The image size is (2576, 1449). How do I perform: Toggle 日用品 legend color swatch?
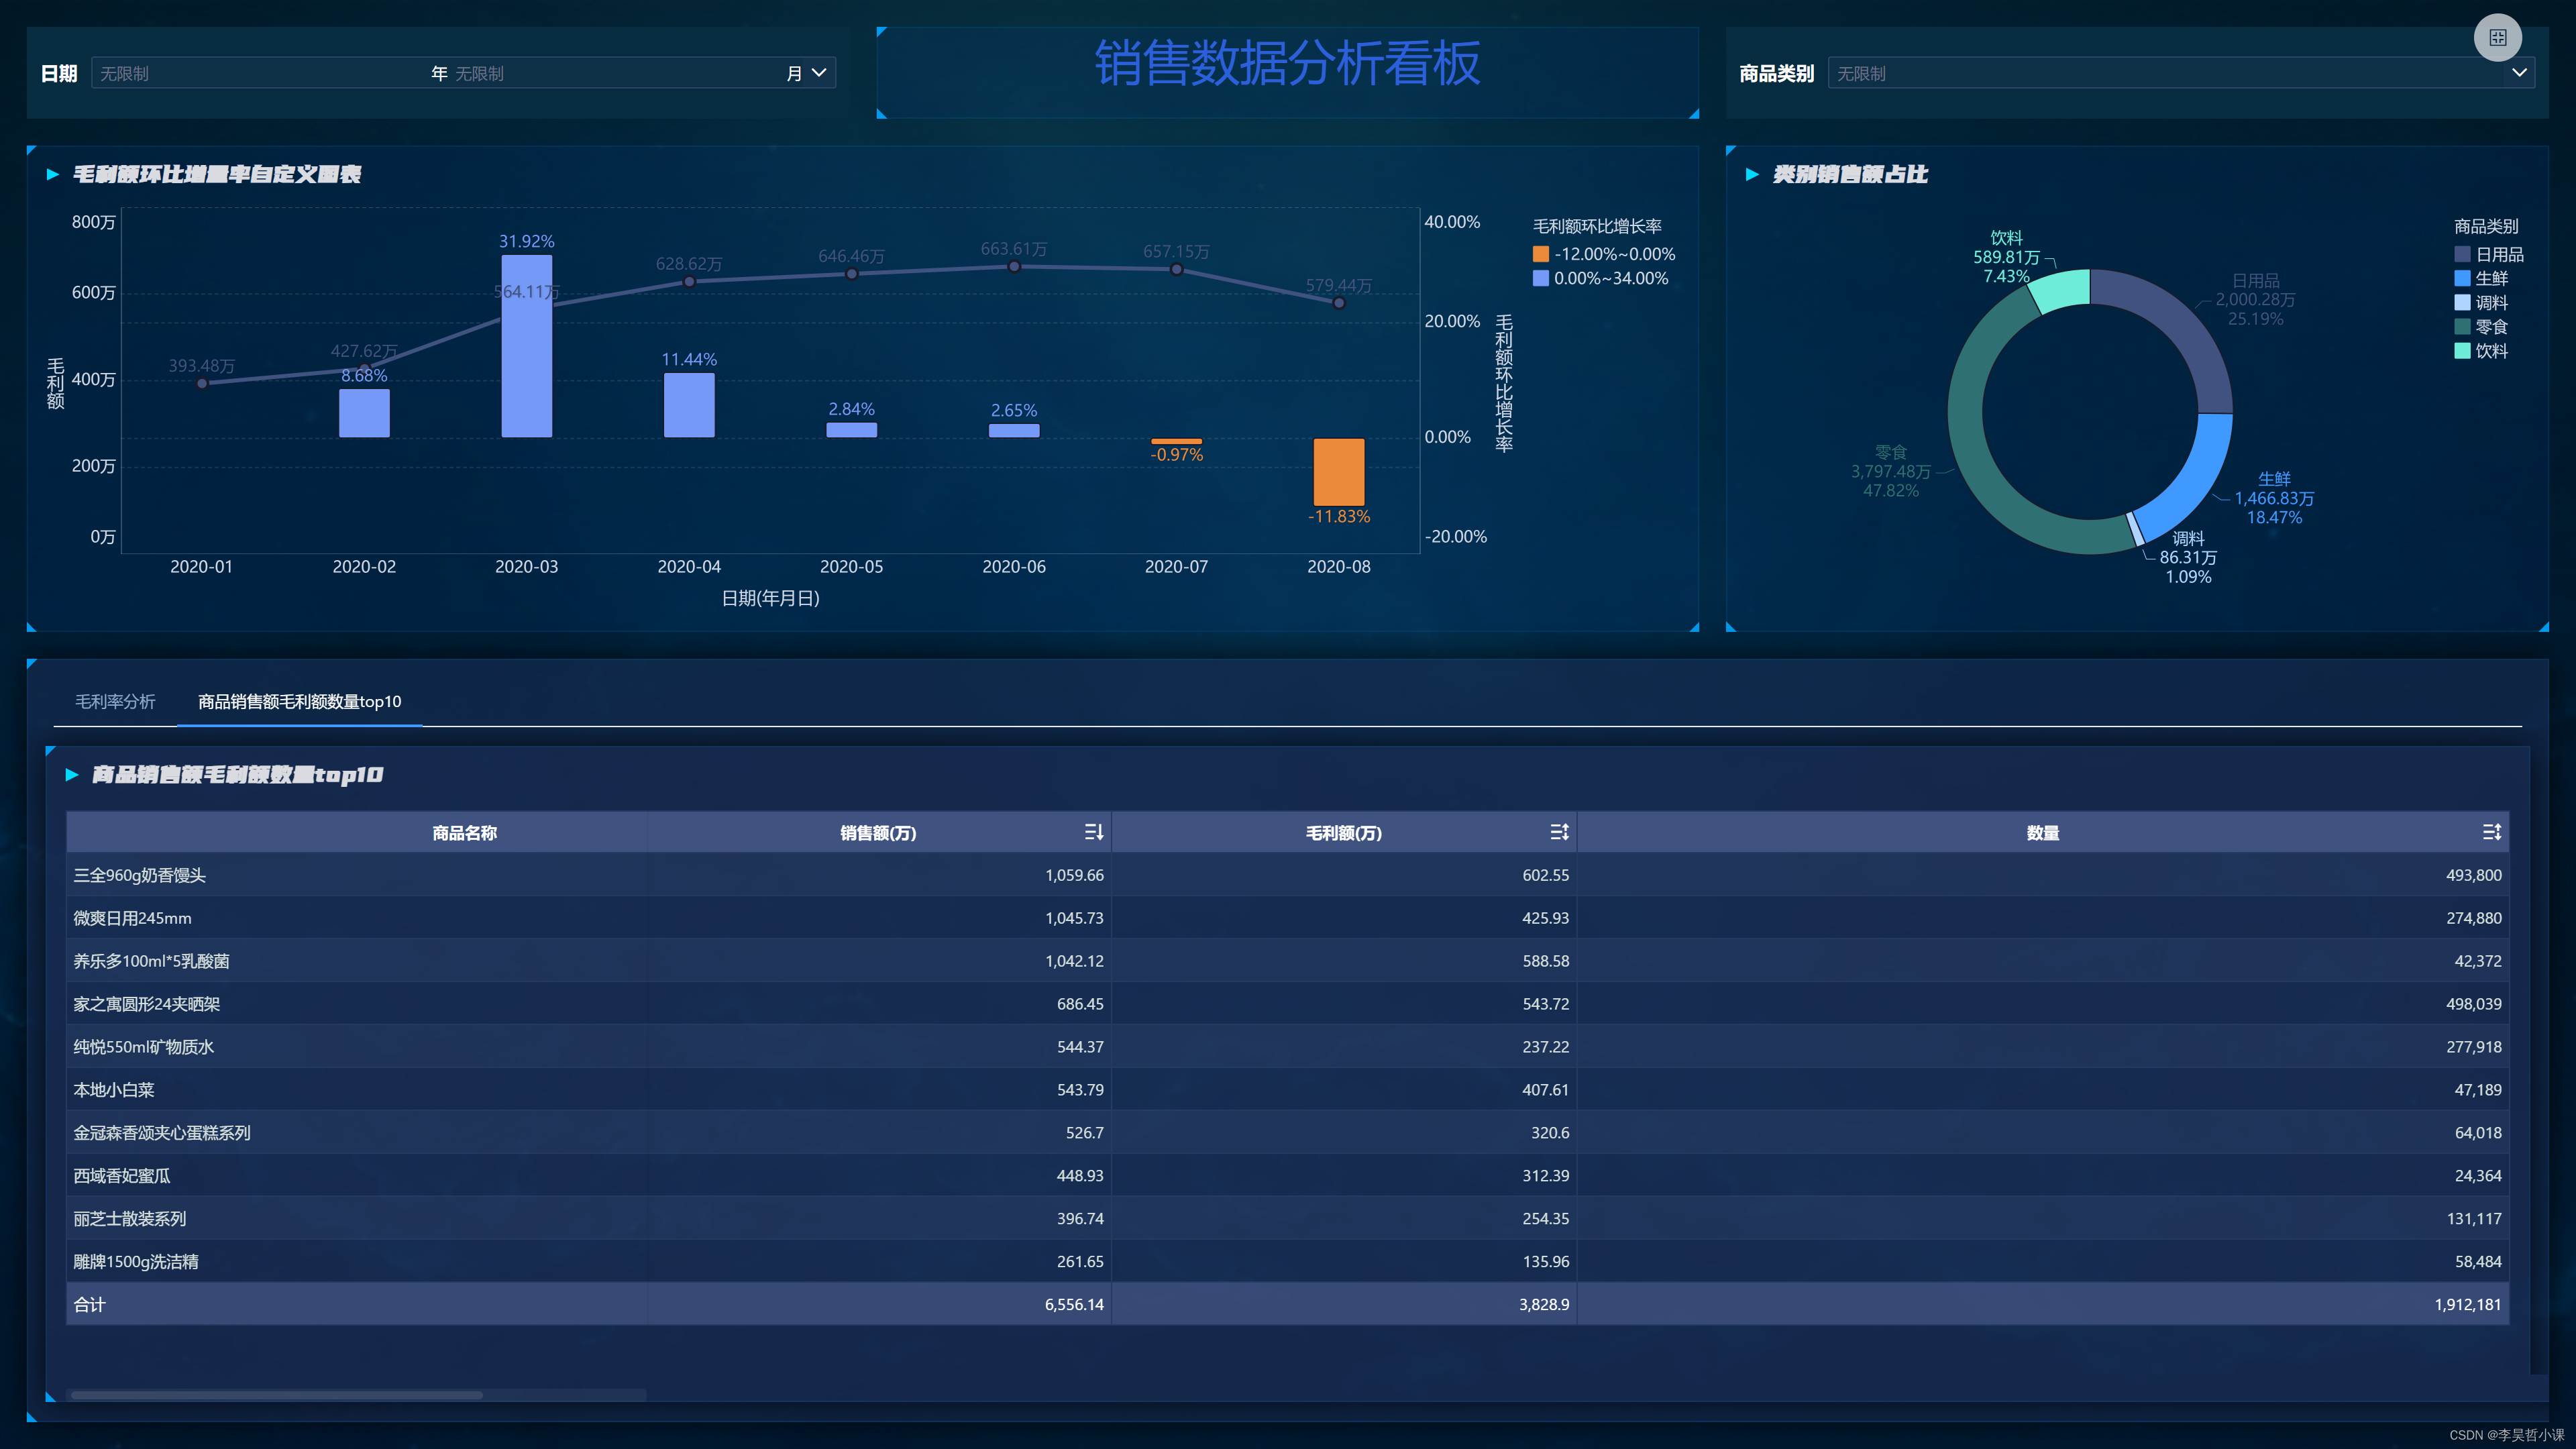click(x=2462, y=254)
